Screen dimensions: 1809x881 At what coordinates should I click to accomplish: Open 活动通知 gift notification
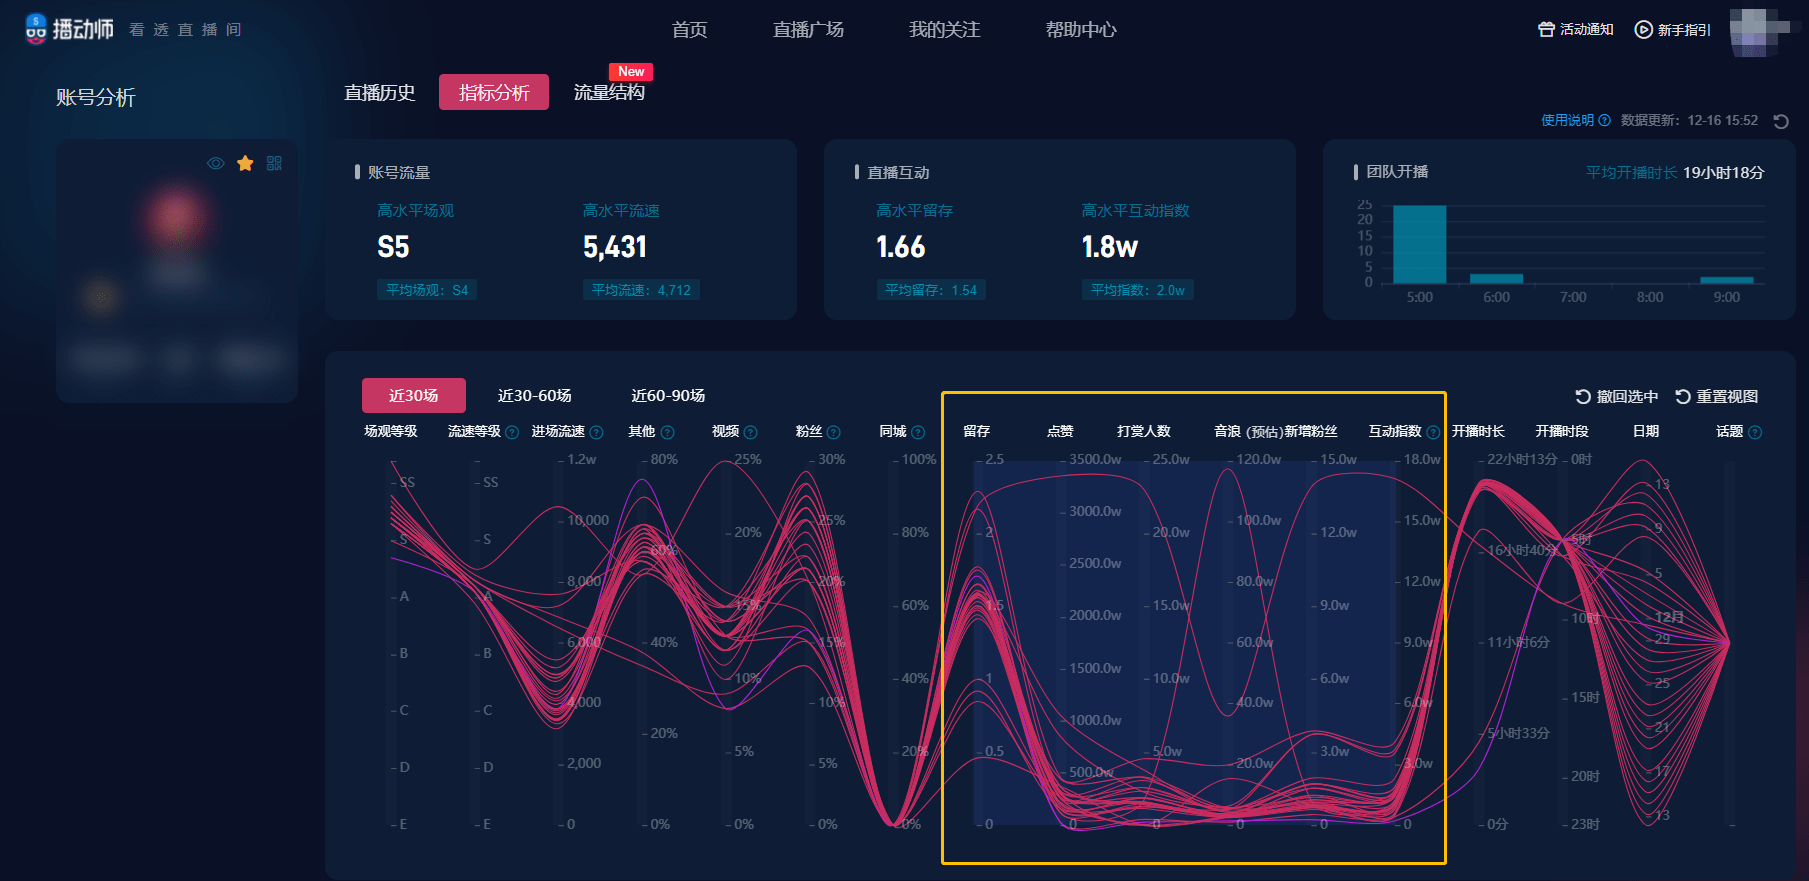pos(1575,30)
